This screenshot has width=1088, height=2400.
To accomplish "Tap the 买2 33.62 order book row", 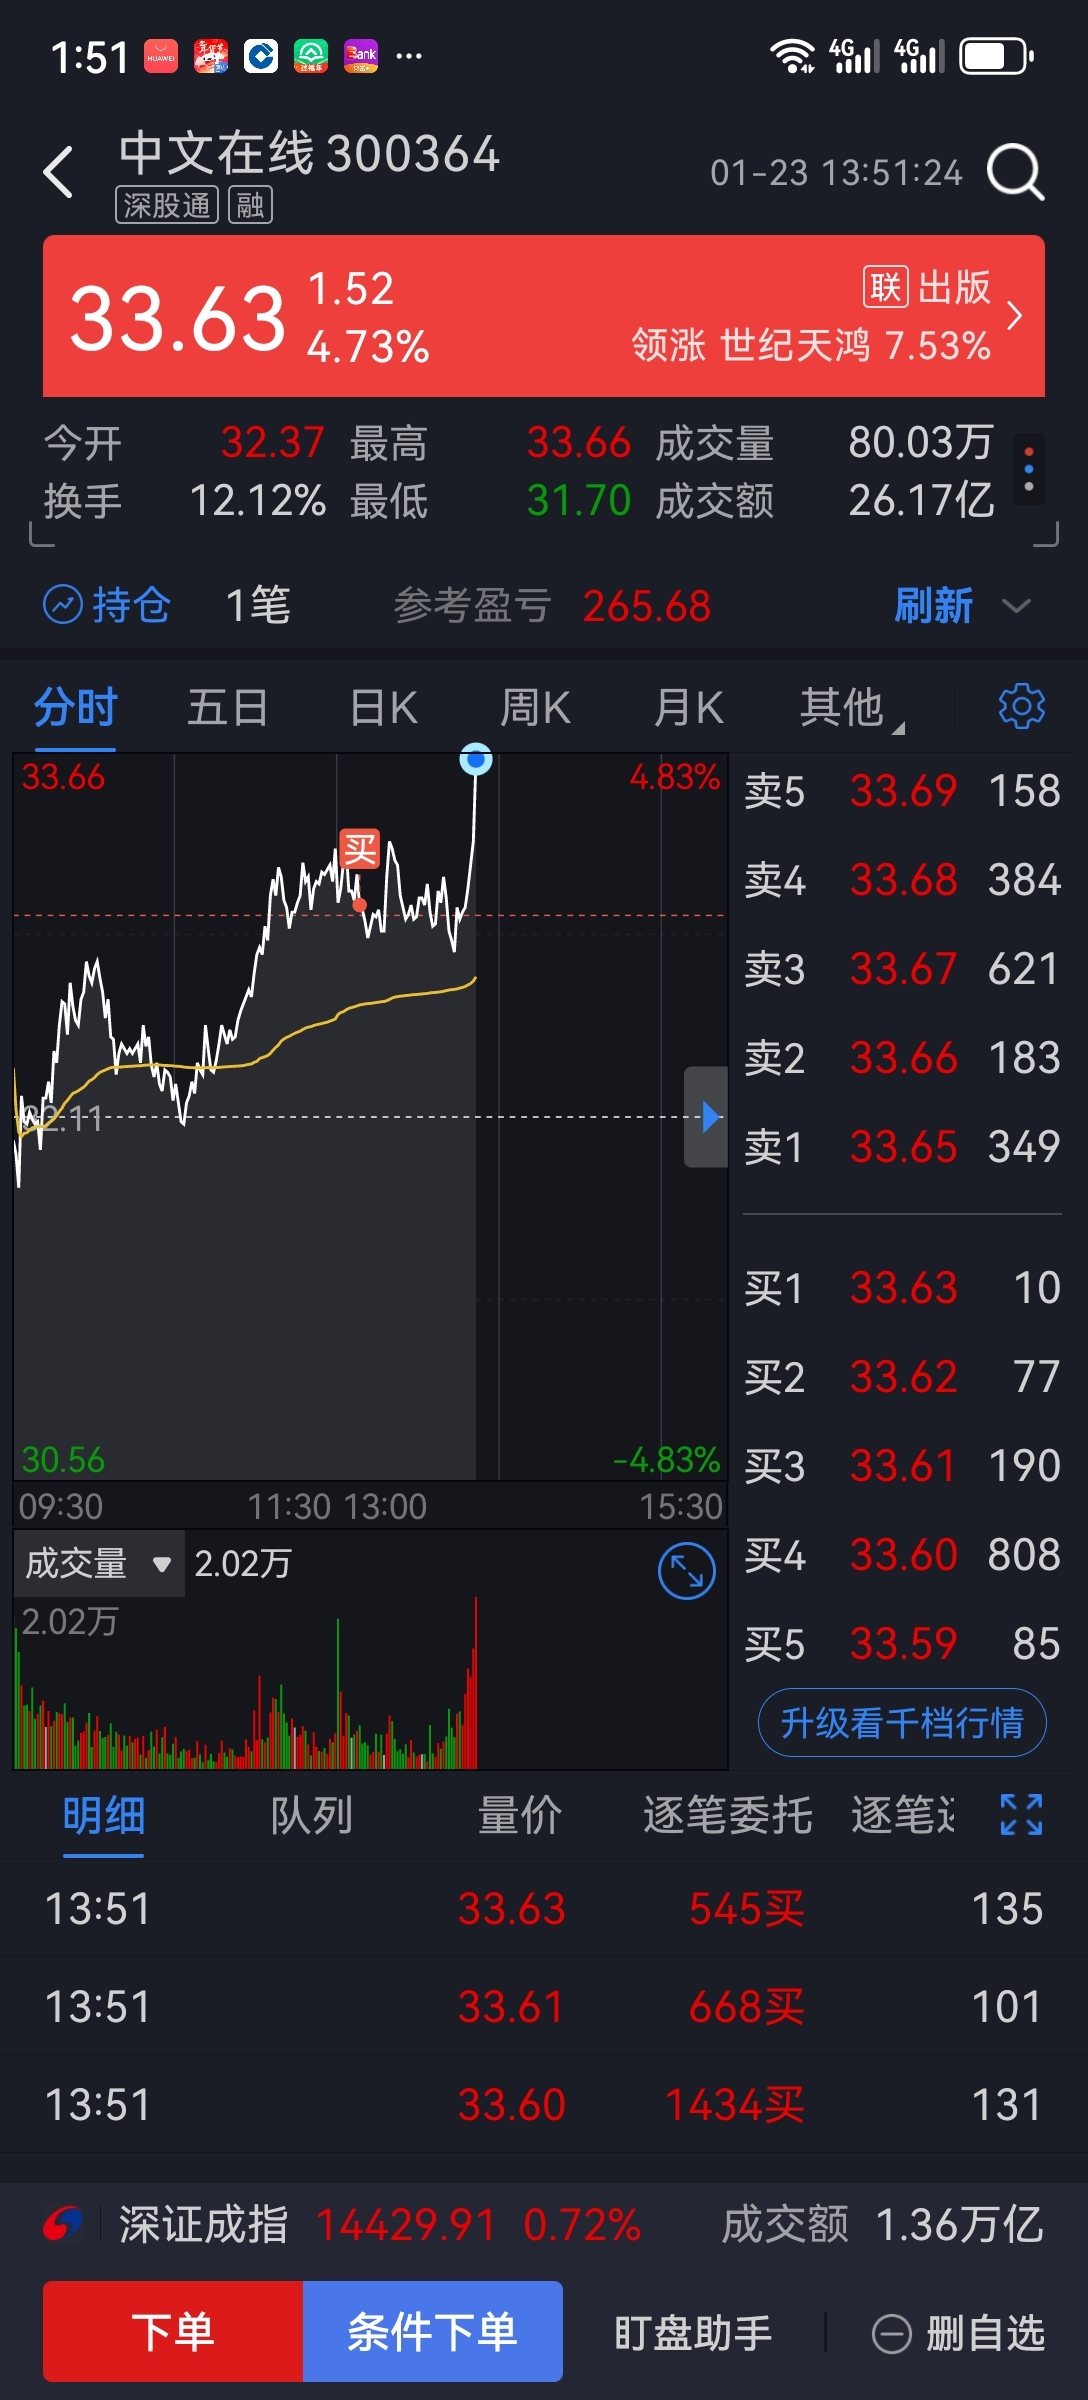I will click(902, 1377).
